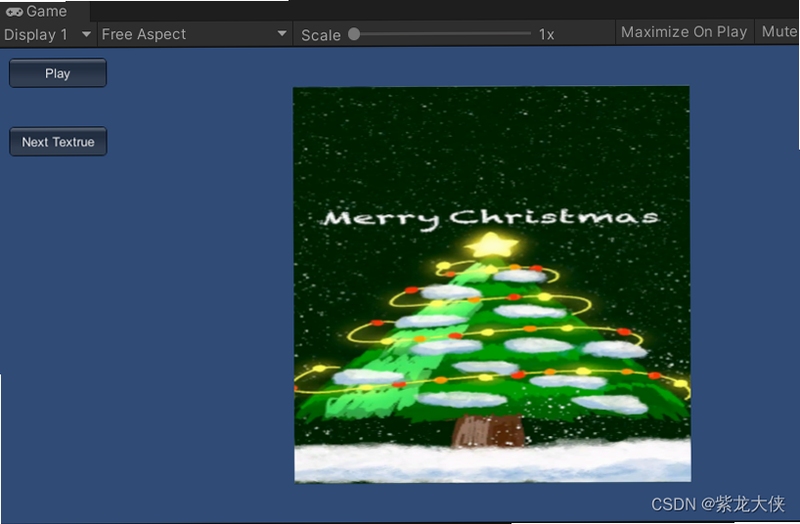Image resolution: width=800 pixels, height=524 pixels.
Task: Click the CSDN watermark text
Action: pyautogui.click(x=718, y=504)
